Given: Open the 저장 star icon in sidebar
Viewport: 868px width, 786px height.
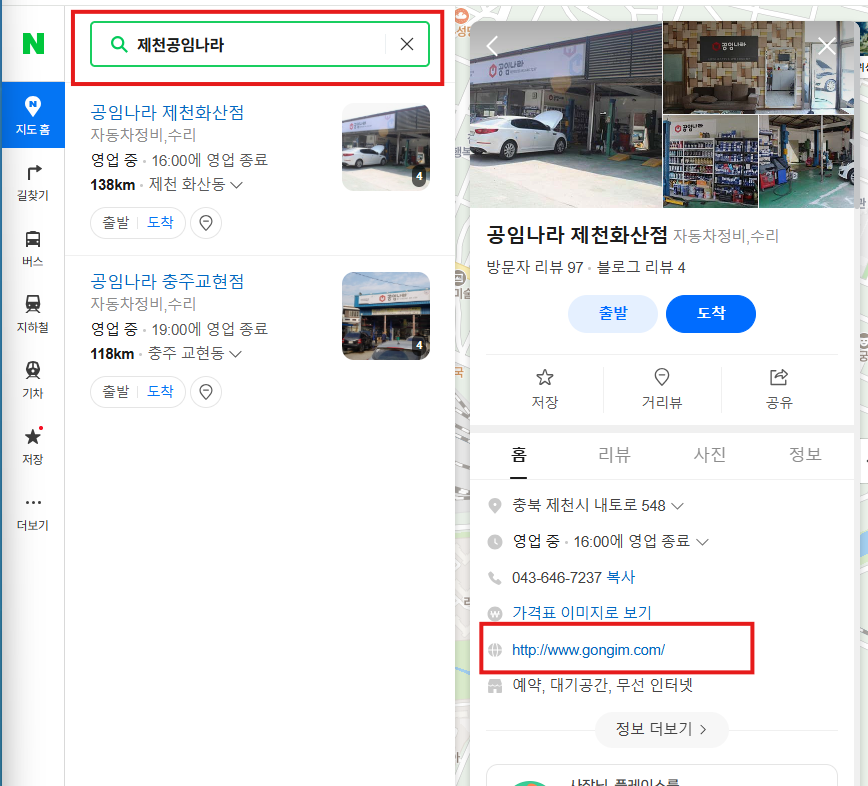Looking at the screenshot, I should [33, 446].
